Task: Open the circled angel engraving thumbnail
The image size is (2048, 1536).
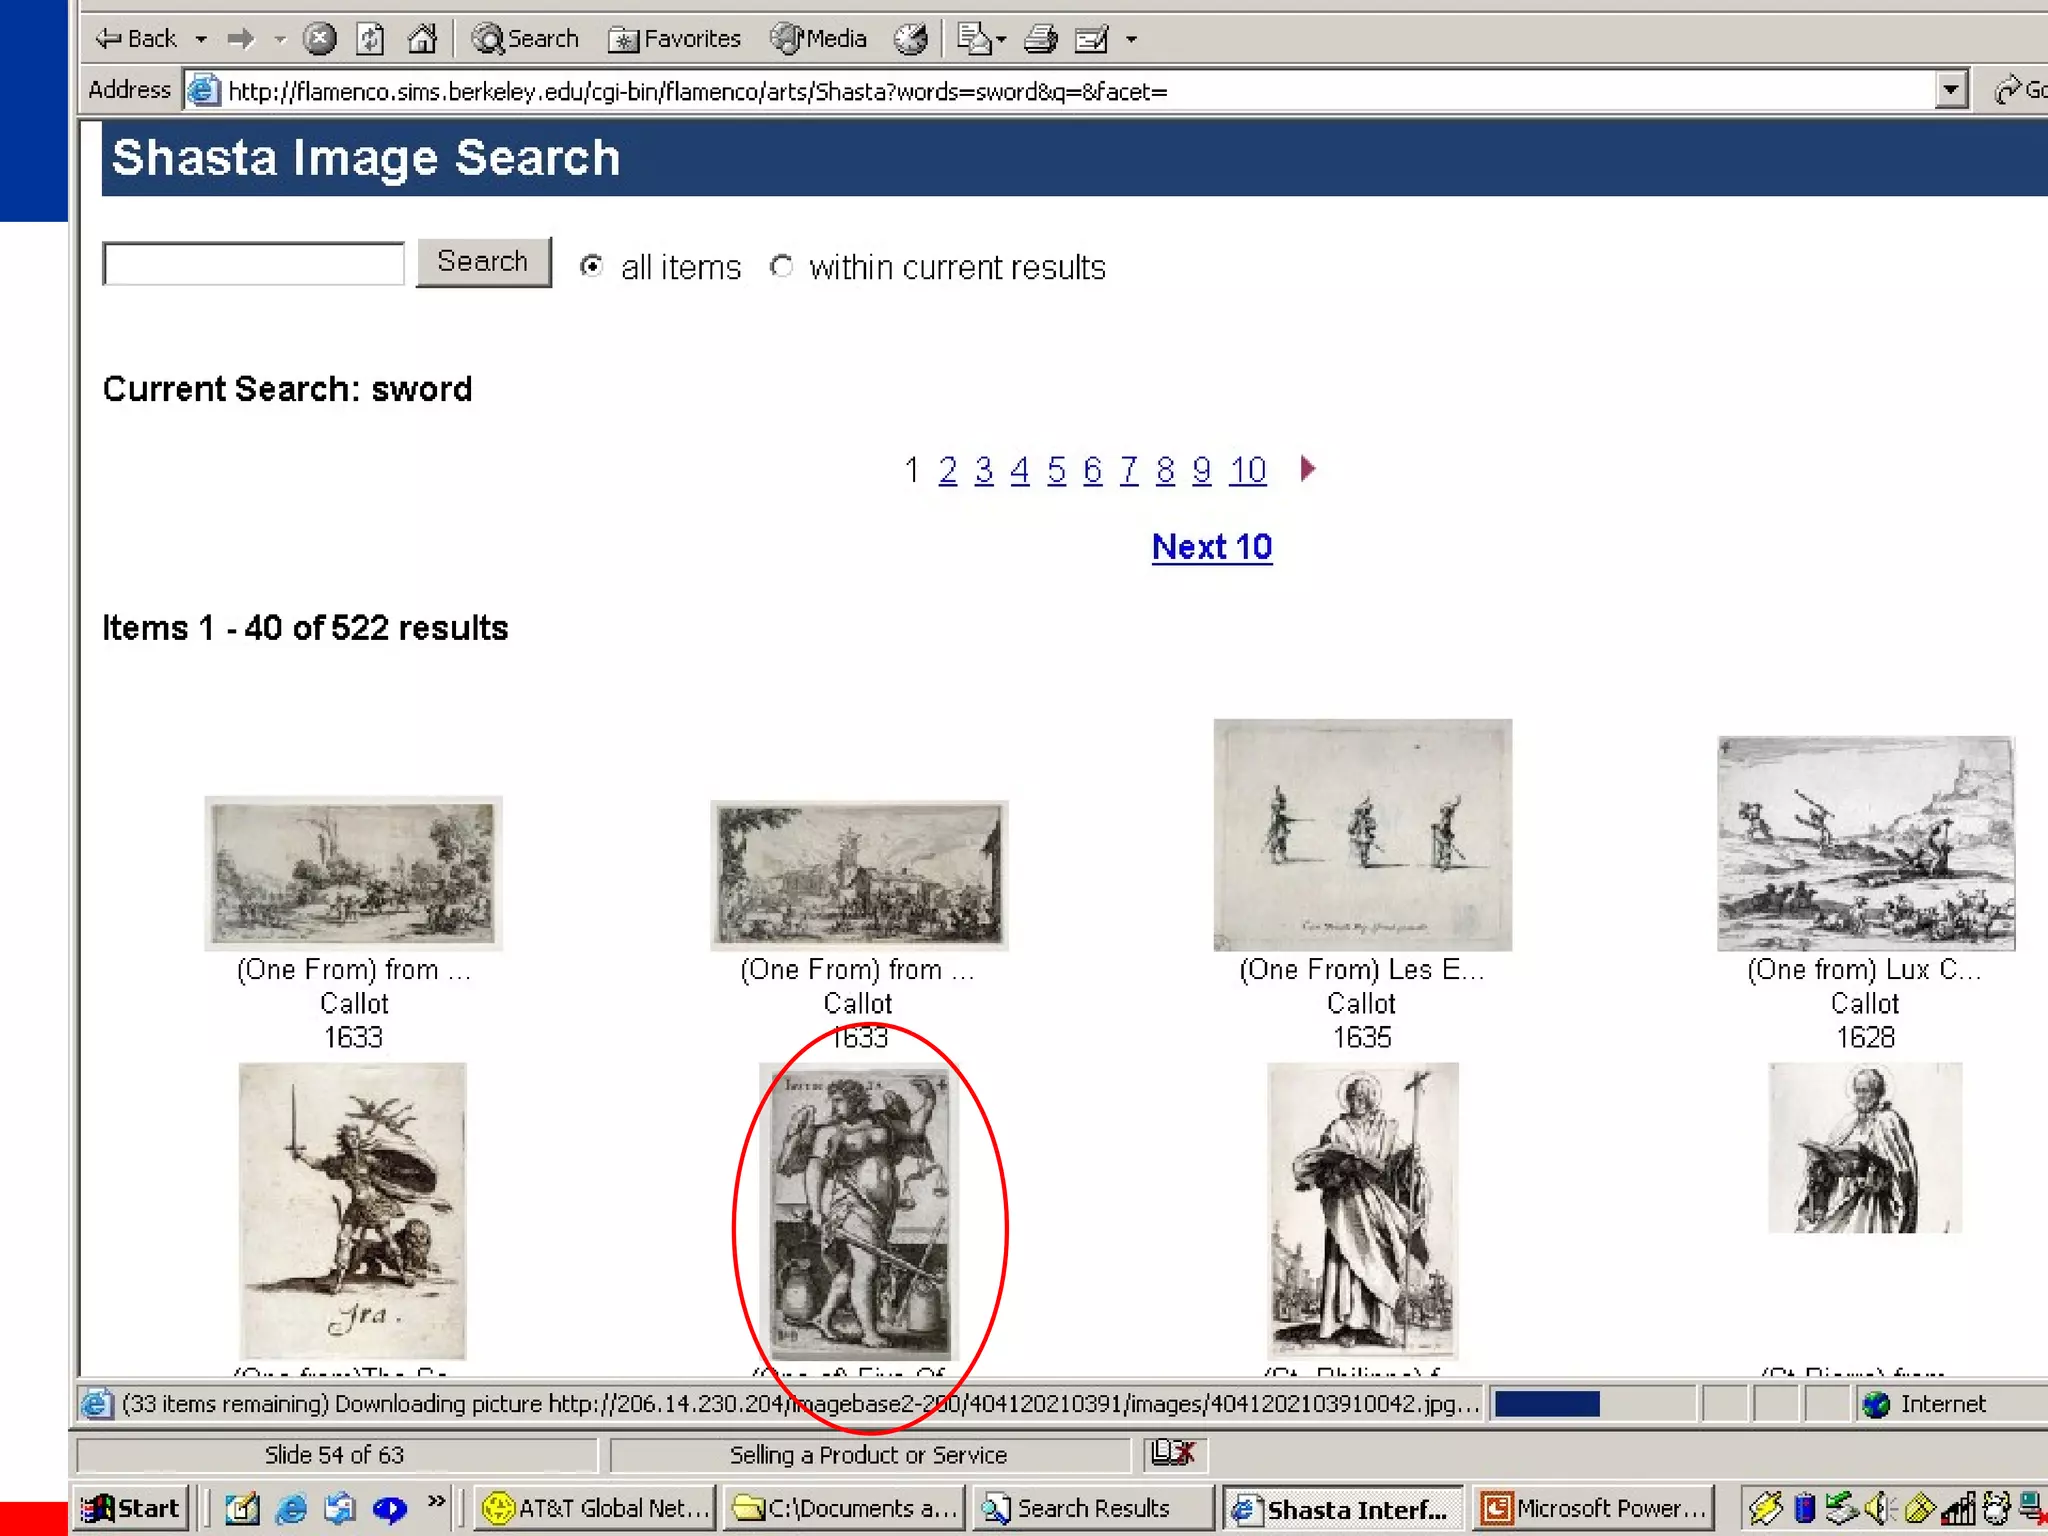Action: (x=859, y=1210)
